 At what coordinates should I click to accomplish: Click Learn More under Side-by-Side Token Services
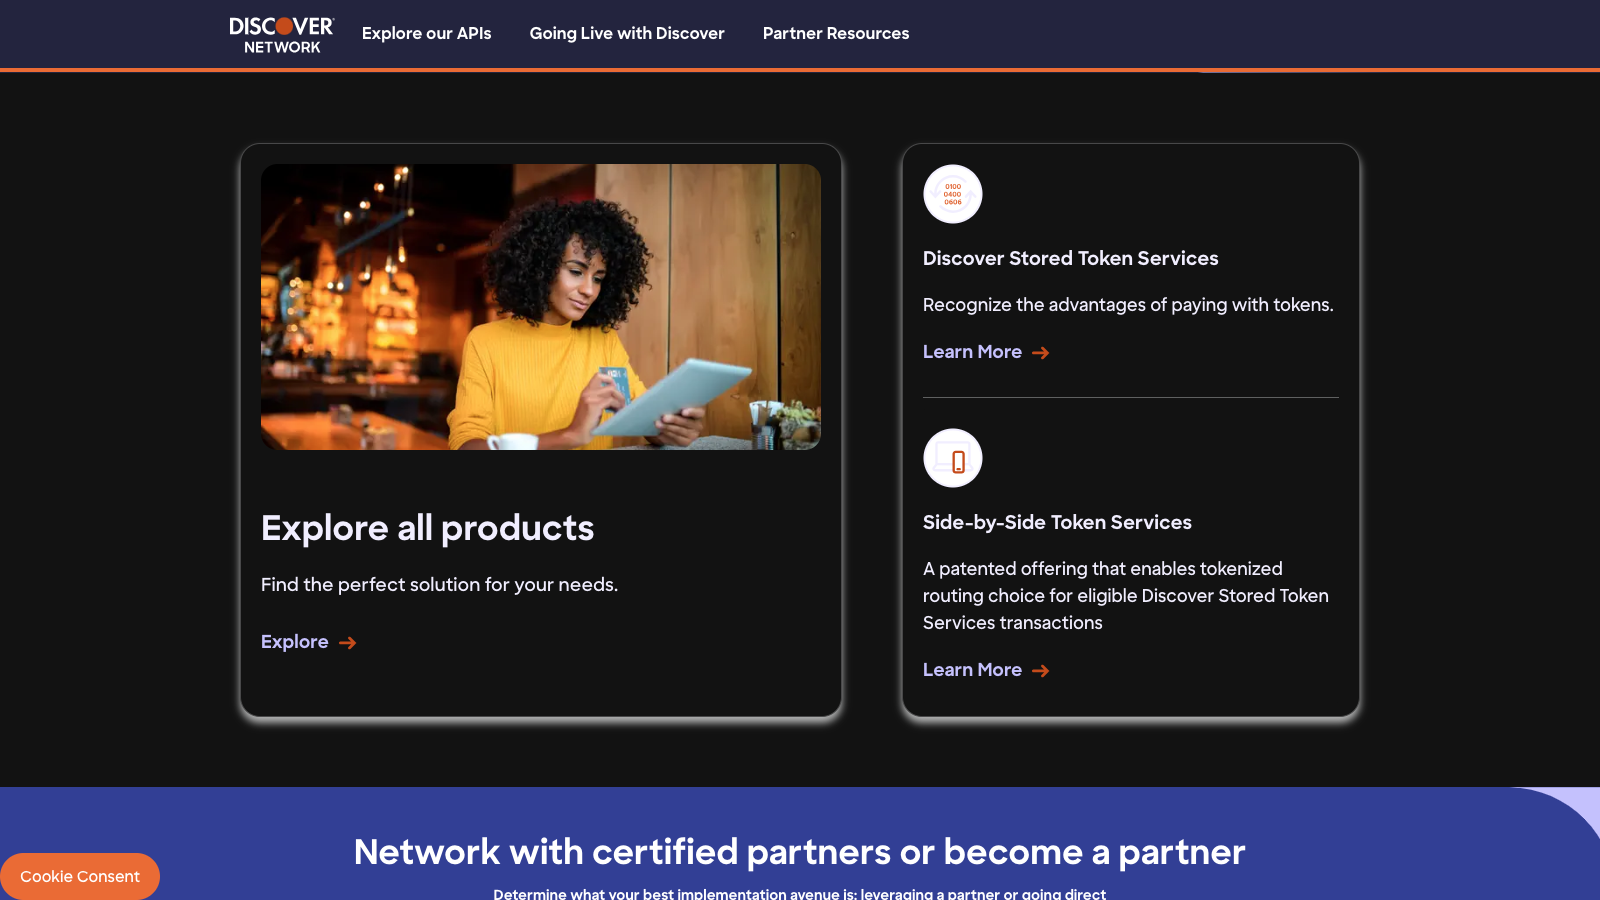click(972, 670)
